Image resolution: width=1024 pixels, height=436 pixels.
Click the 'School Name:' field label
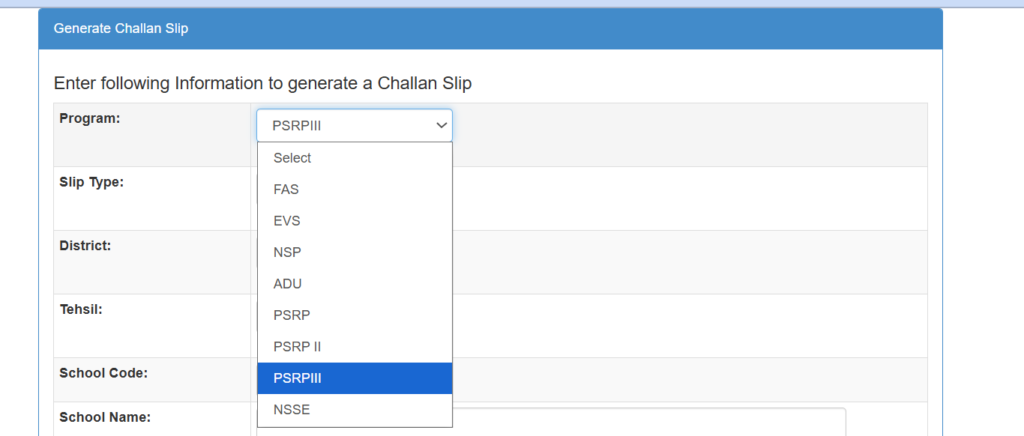click(x=105, y=417)
